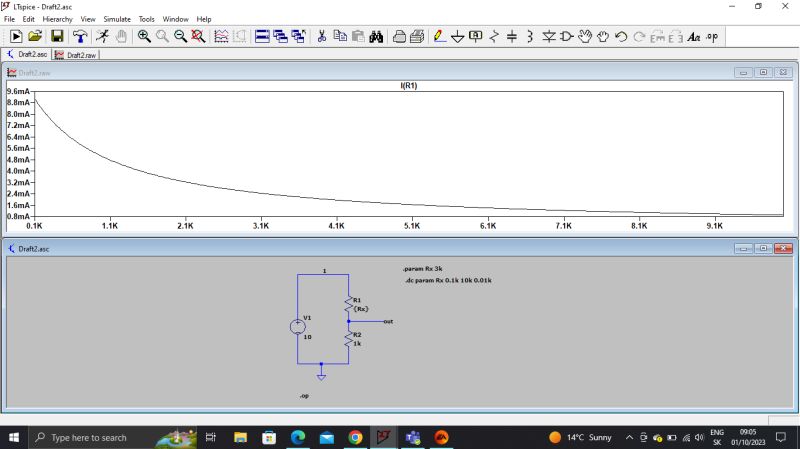Select the drag hand tool
The image size is (800, 449).
click(603, 36)
